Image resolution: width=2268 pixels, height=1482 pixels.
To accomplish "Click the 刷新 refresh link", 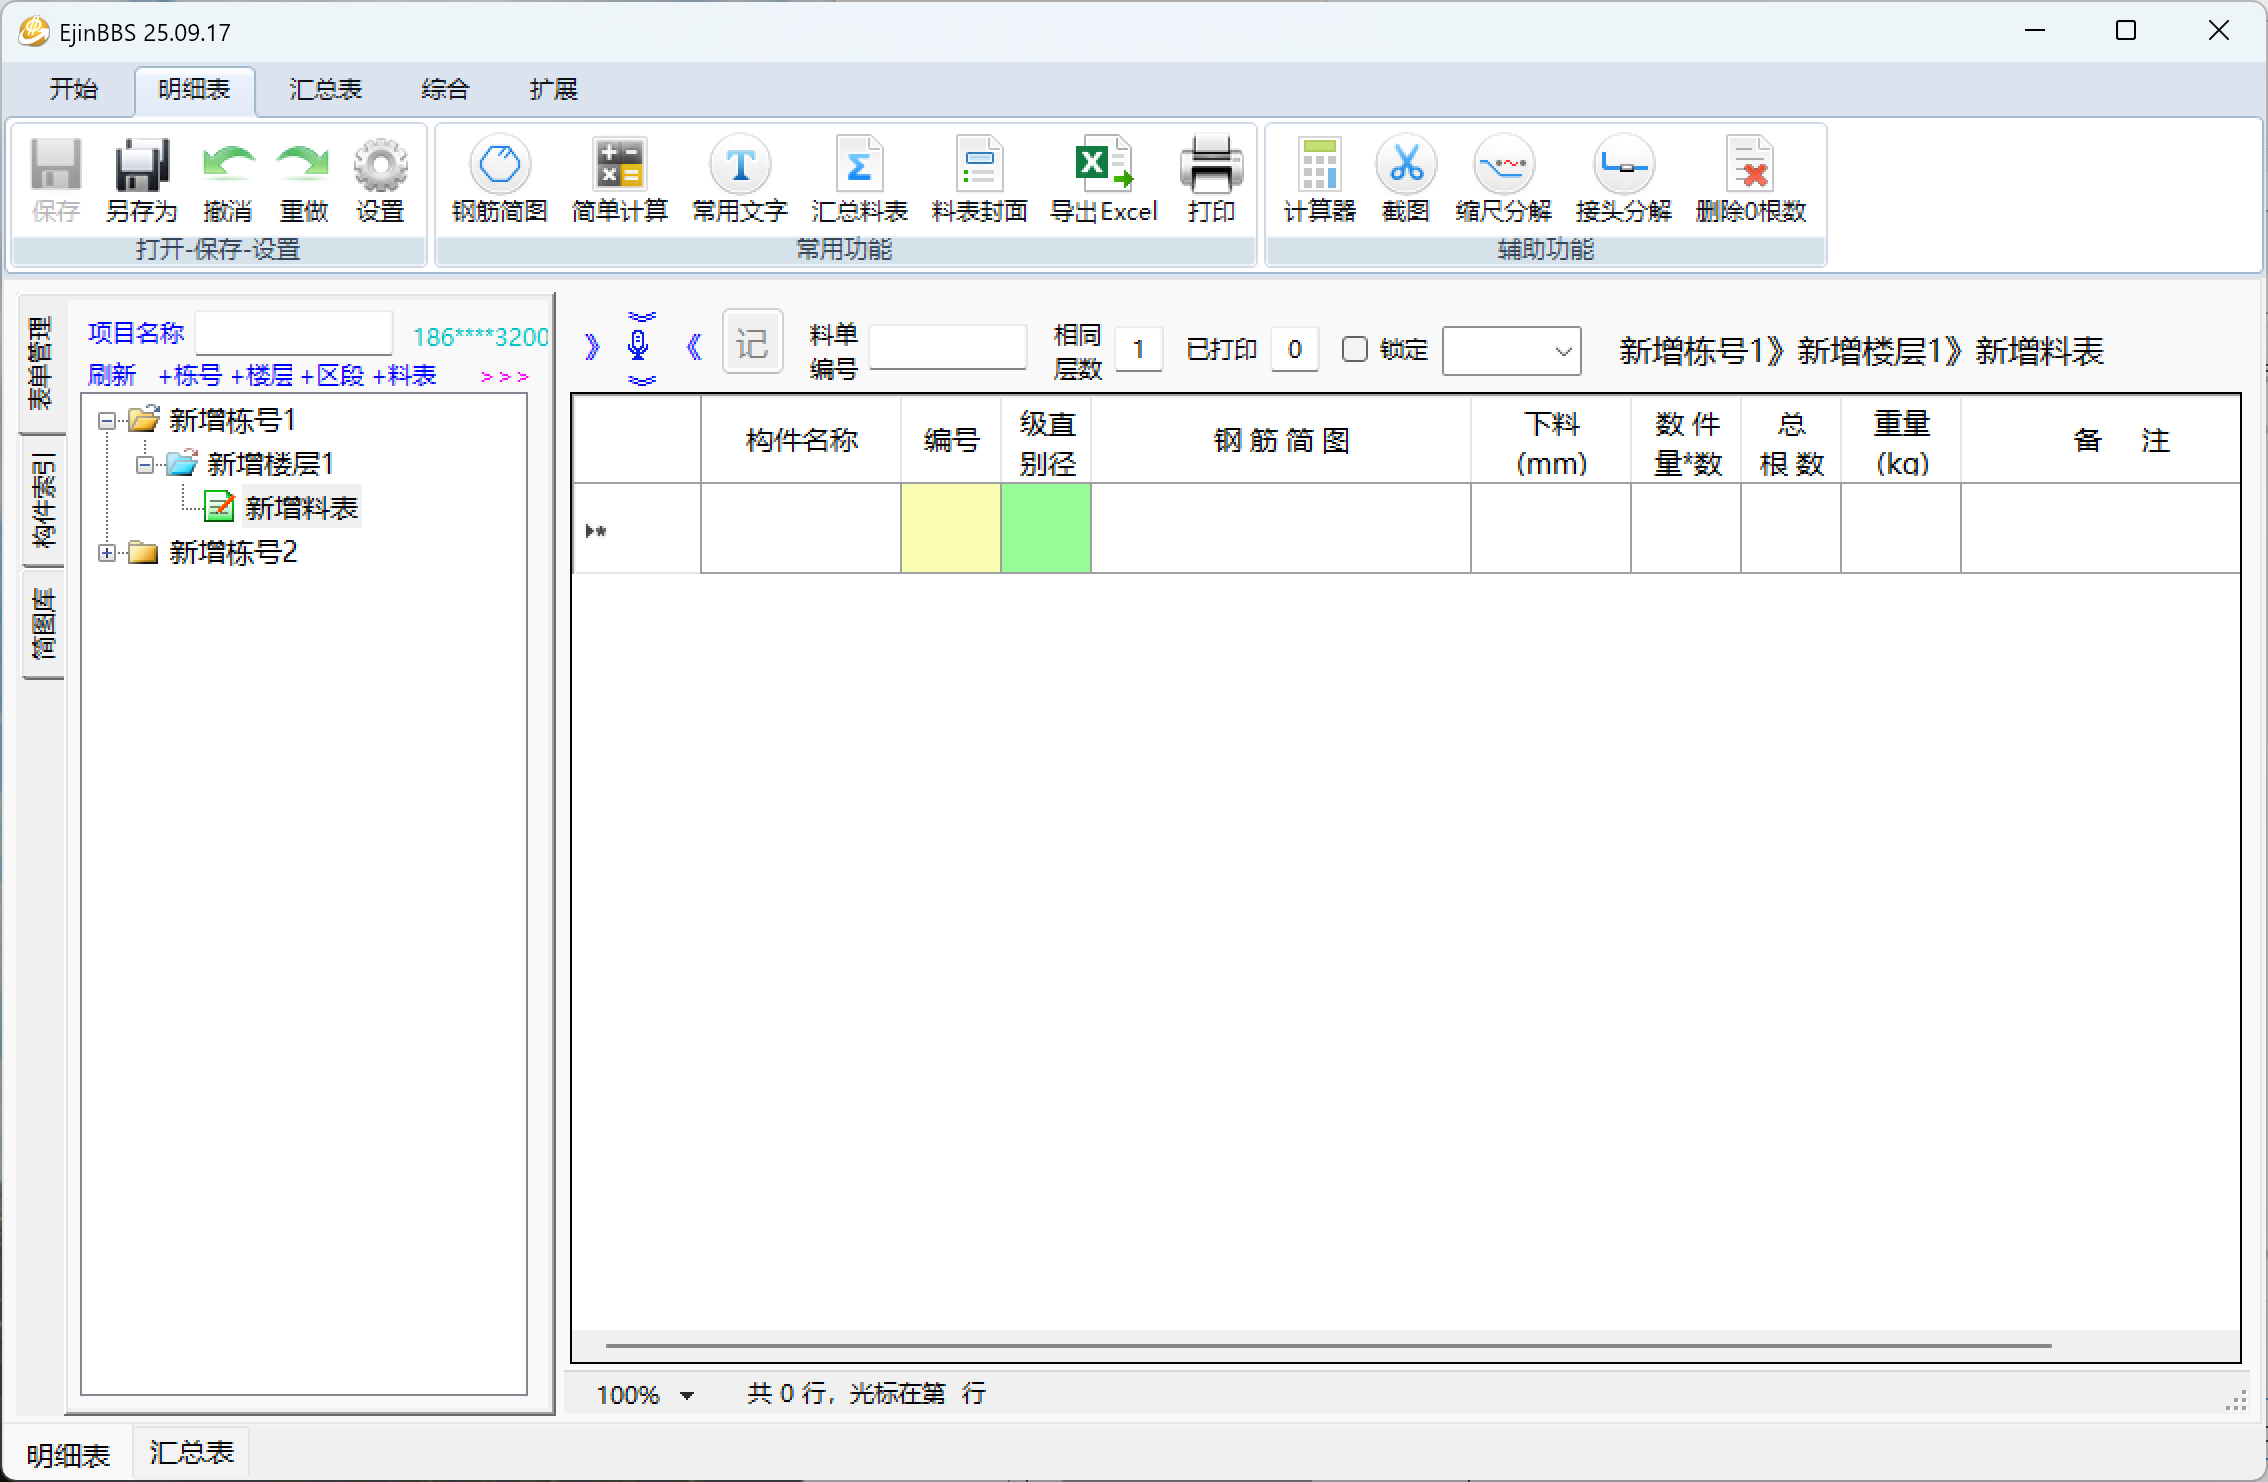I will pyautogui.click(x=111, y=376).
